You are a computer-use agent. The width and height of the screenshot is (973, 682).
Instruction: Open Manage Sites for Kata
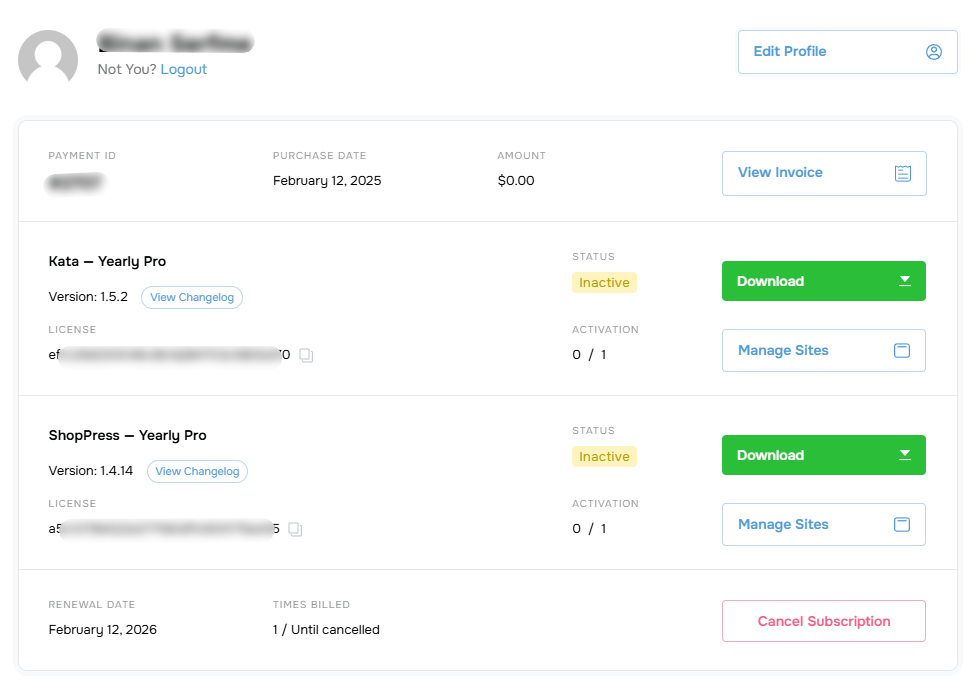(x=823, y=351)
